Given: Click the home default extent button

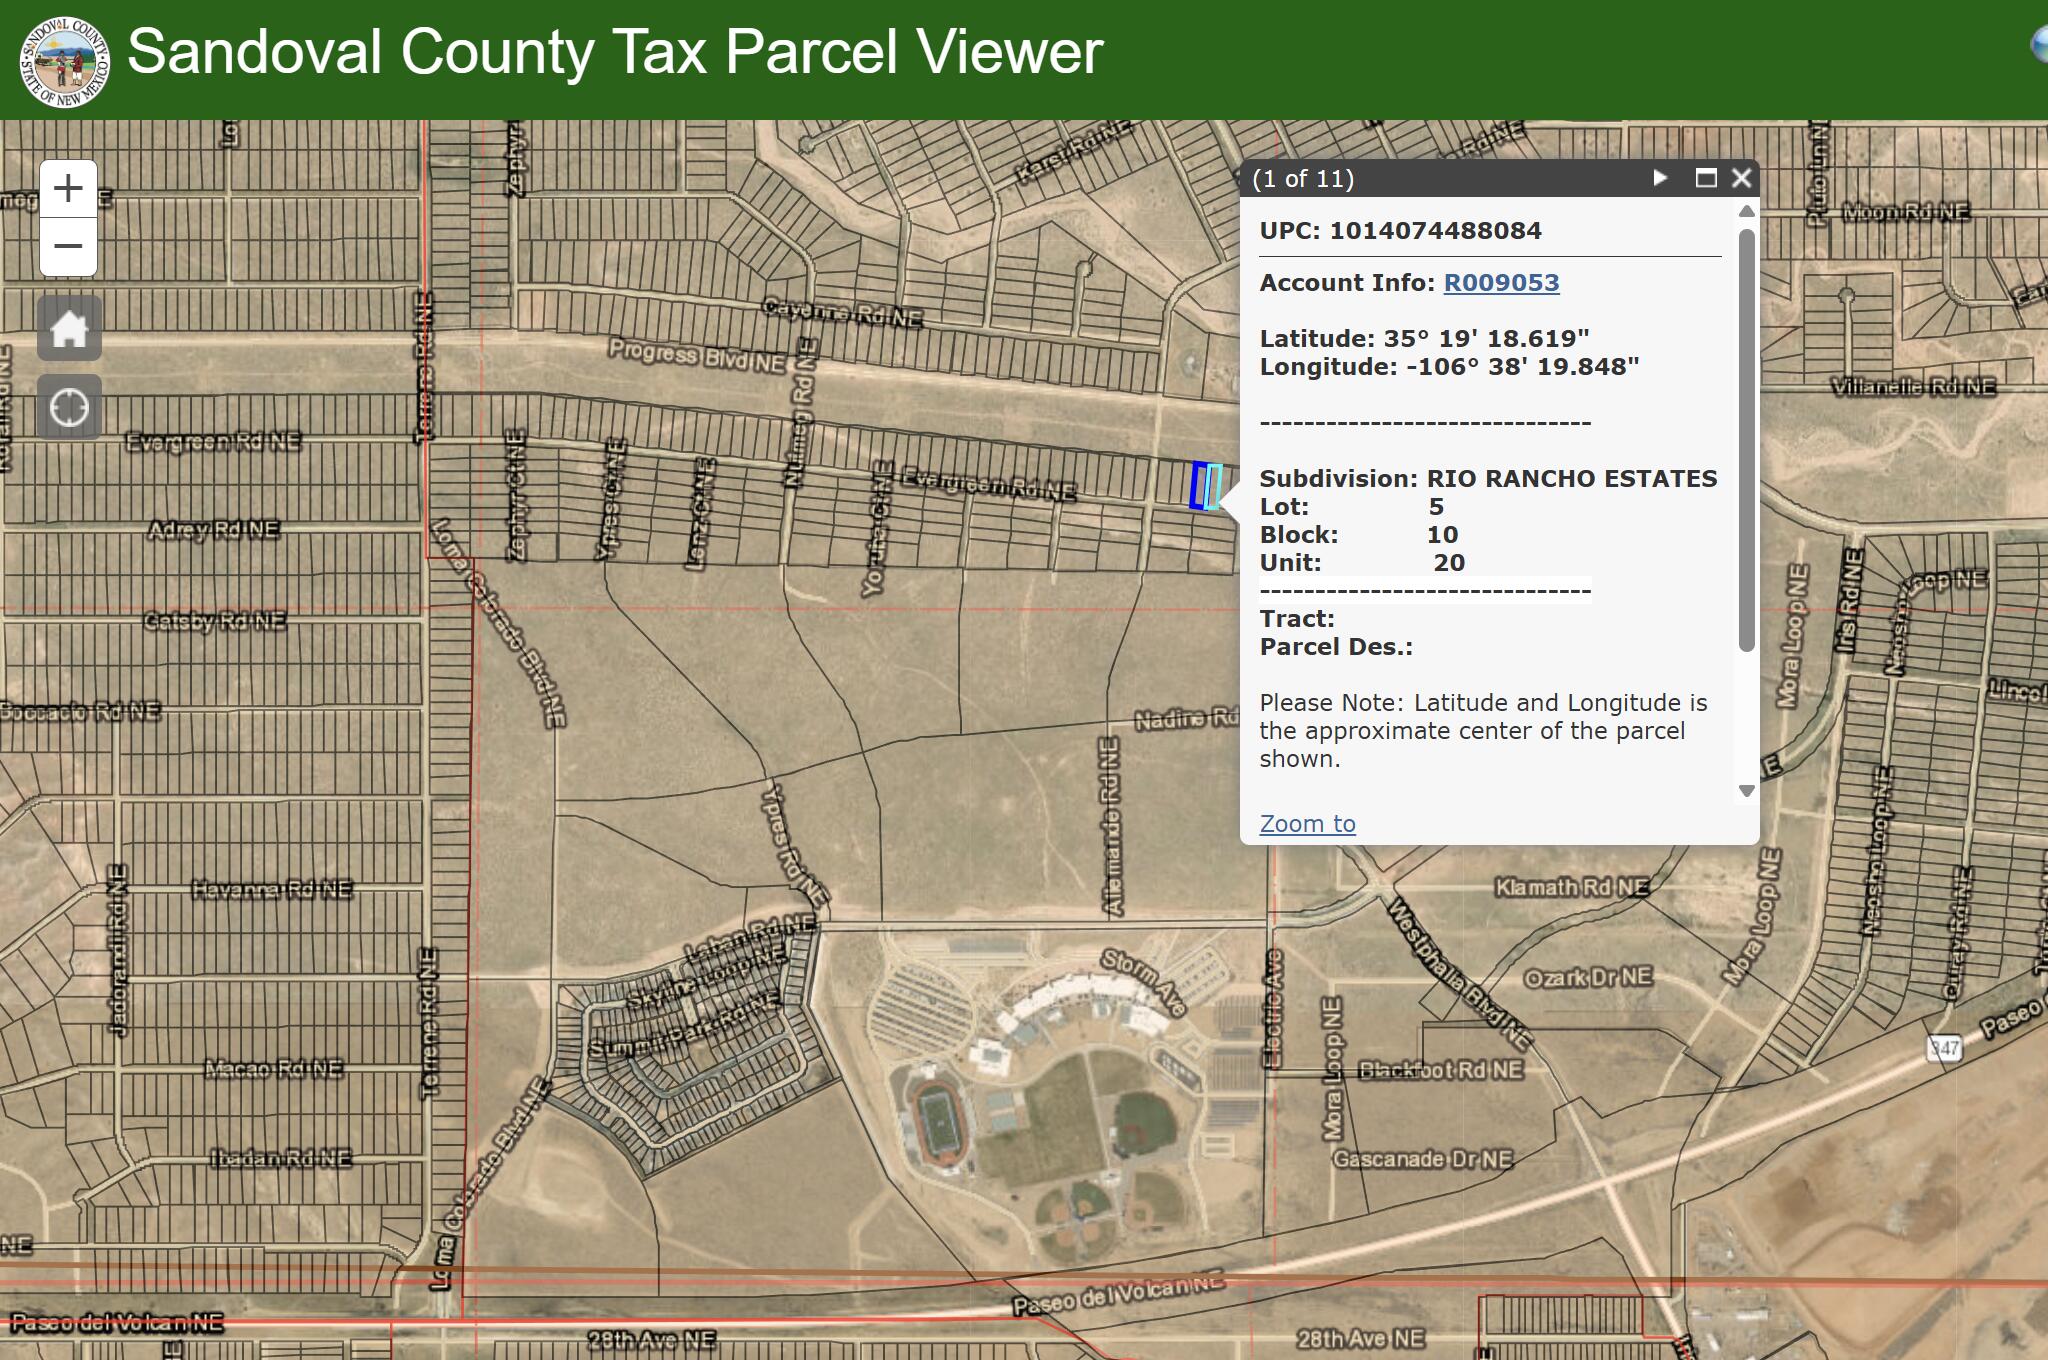Looking at the screenshot, I should [69, 328].
